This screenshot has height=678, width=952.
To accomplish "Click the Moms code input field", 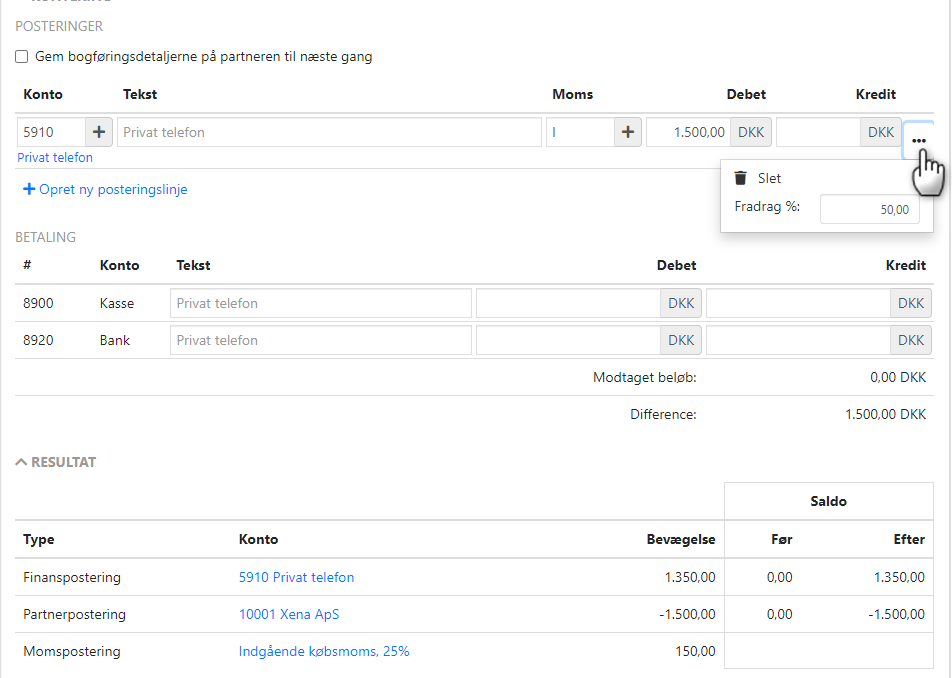I will pyautogui.click(x=579, y=132).
